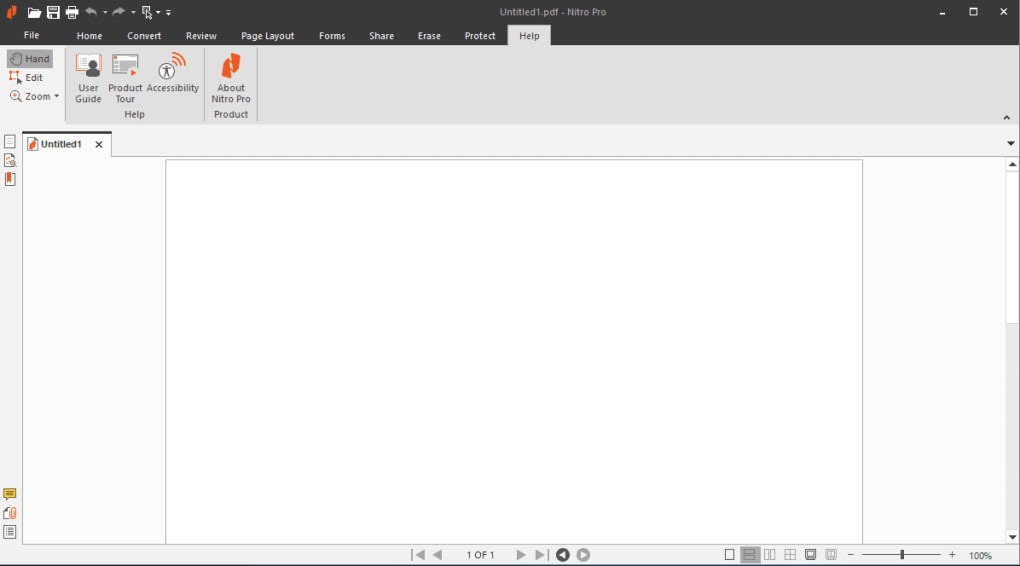This screenshot has width=1020, height=566.
Task: Click the next view round button
Action: coord(584,555)
